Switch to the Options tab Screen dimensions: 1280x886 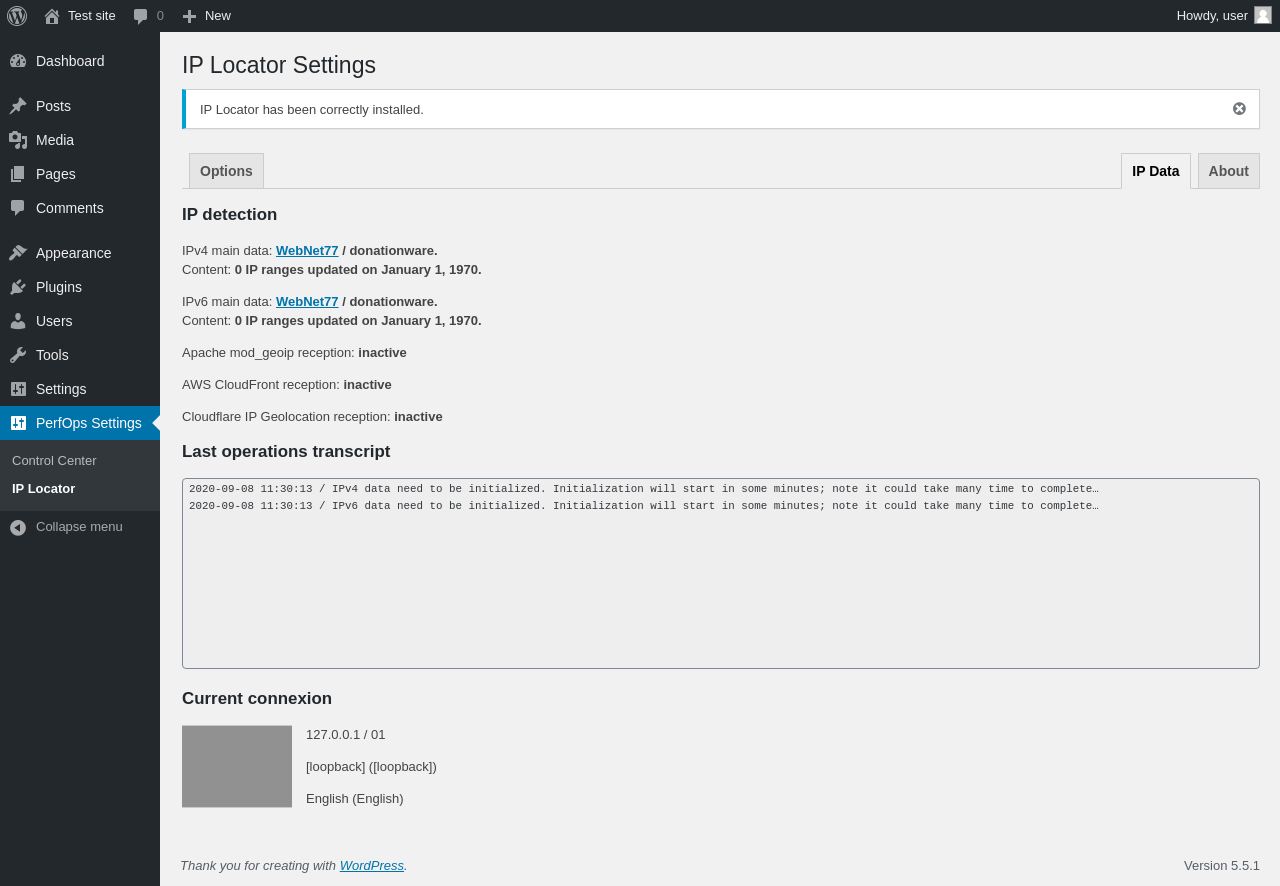[x=226, y=171]
